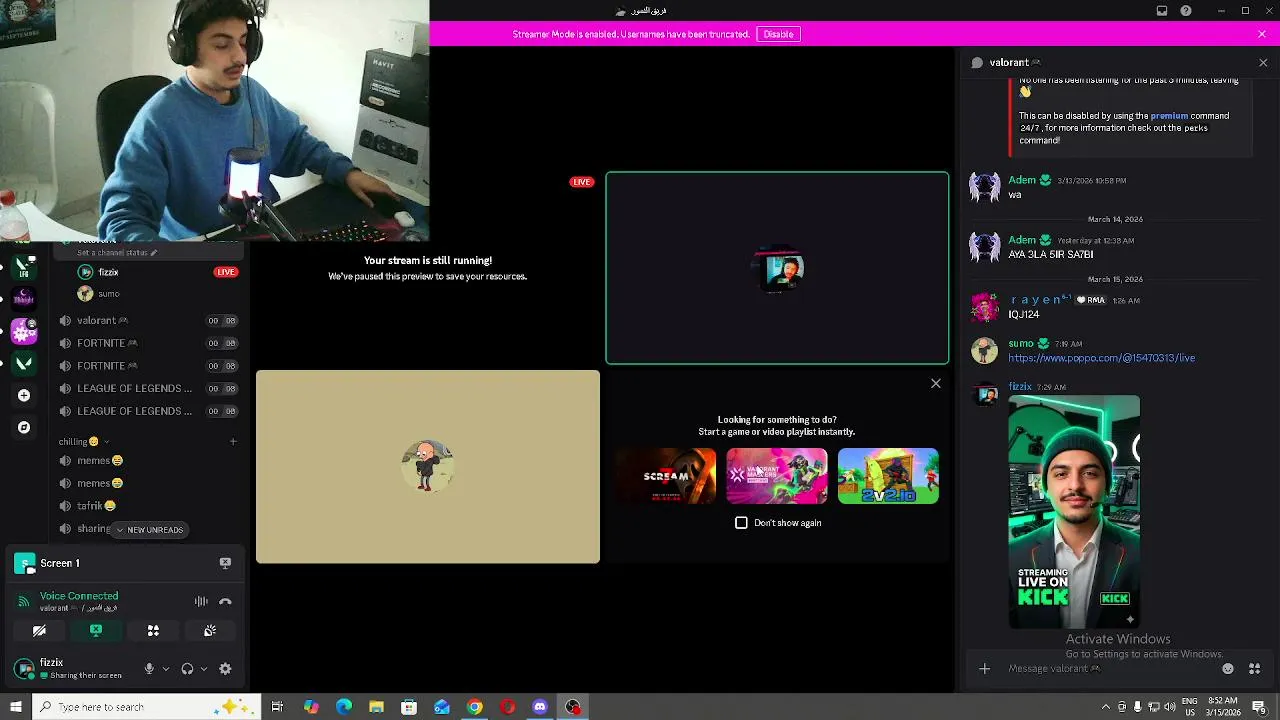Click the valorant chat header icon
This screenshot has height=720, width=1280.
pos(977,62)
